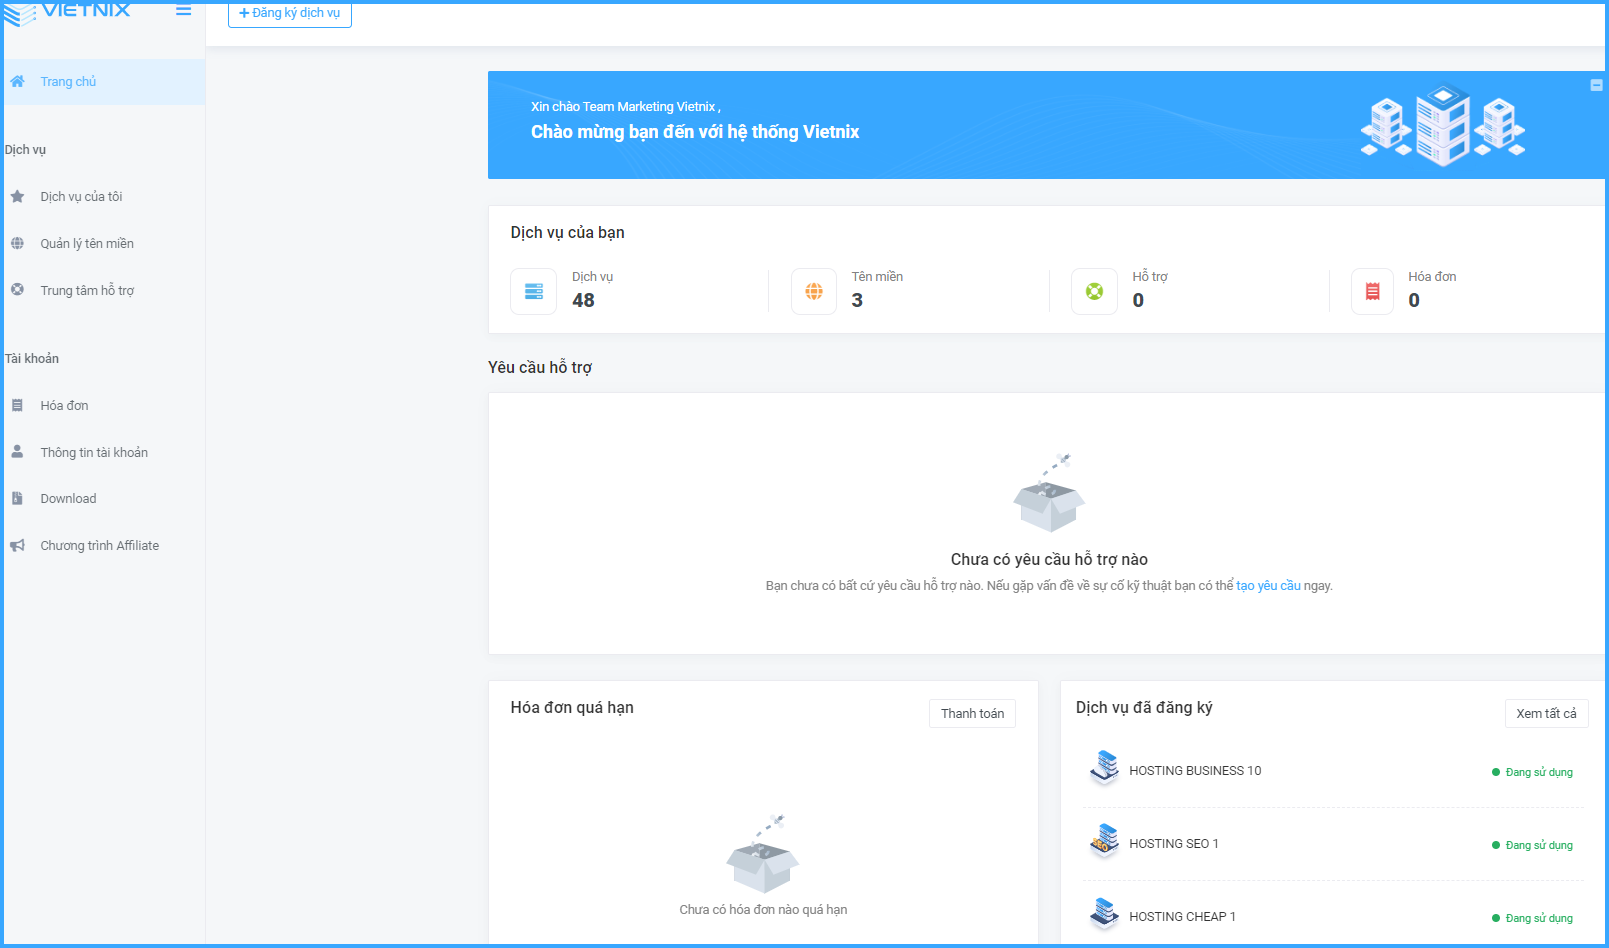Click Đang sử dụng status of HOSTING SEO 1

(1532, 845)
